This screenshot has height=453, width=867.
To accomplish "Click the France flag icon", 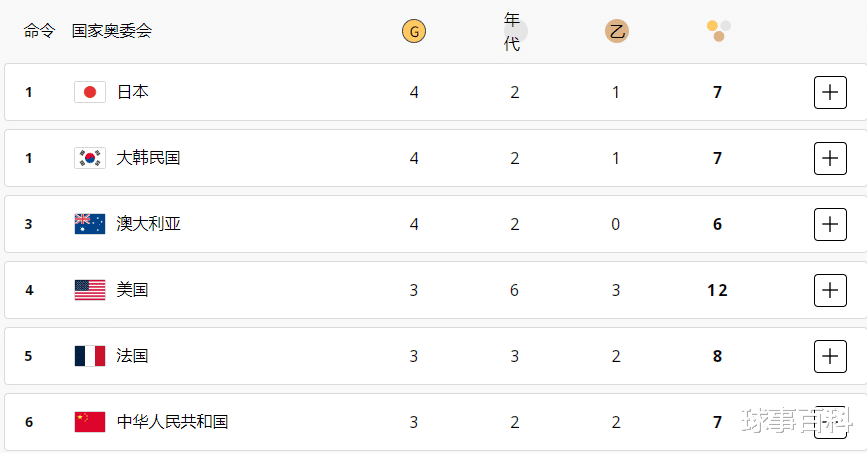I will click(90, 356).
